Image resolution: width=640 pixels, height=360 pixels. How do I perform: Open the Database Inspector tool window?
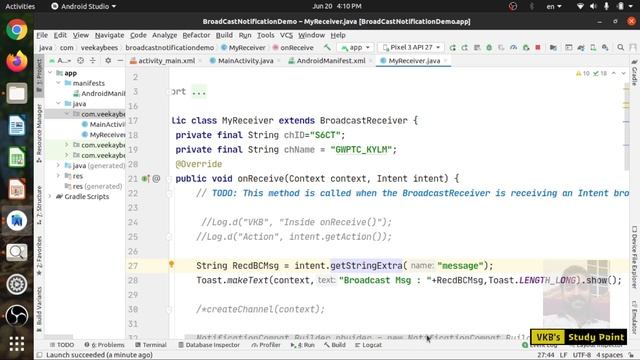[x=209, y=345]
